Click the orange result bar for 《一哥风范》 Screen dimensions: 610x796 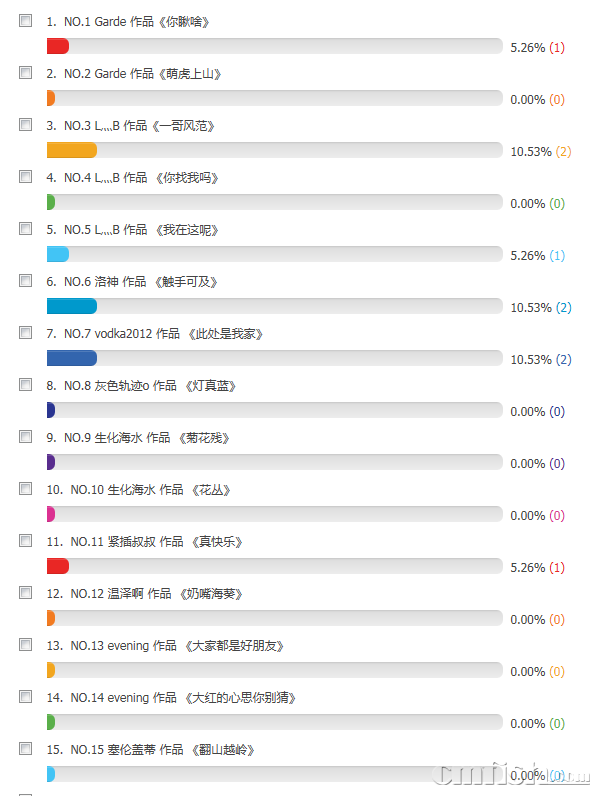(72, 150)
